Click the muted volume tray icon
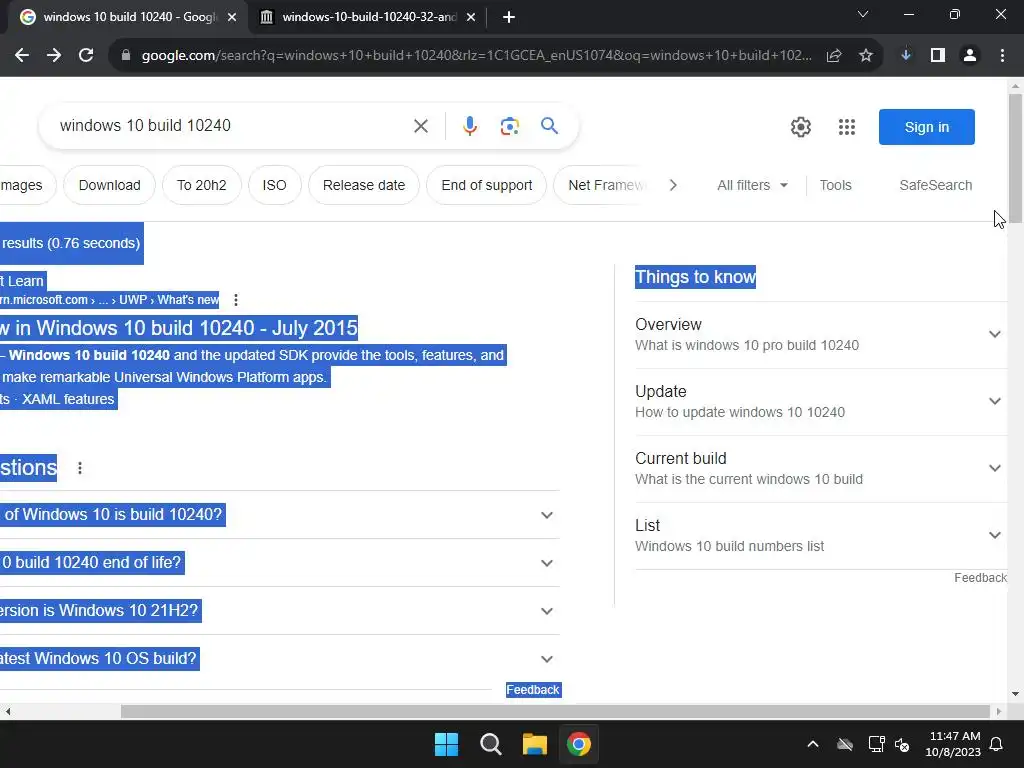The height and width of the screenshot is (768, 1024). [902, 744]
